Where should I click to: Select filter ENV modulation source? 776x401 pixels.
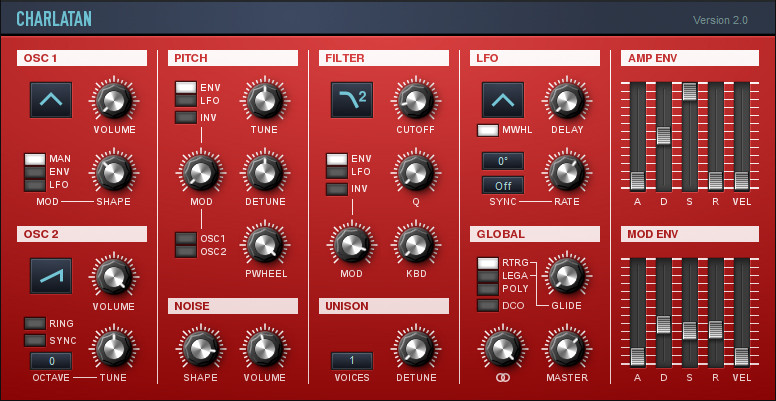tap(337, 159)
